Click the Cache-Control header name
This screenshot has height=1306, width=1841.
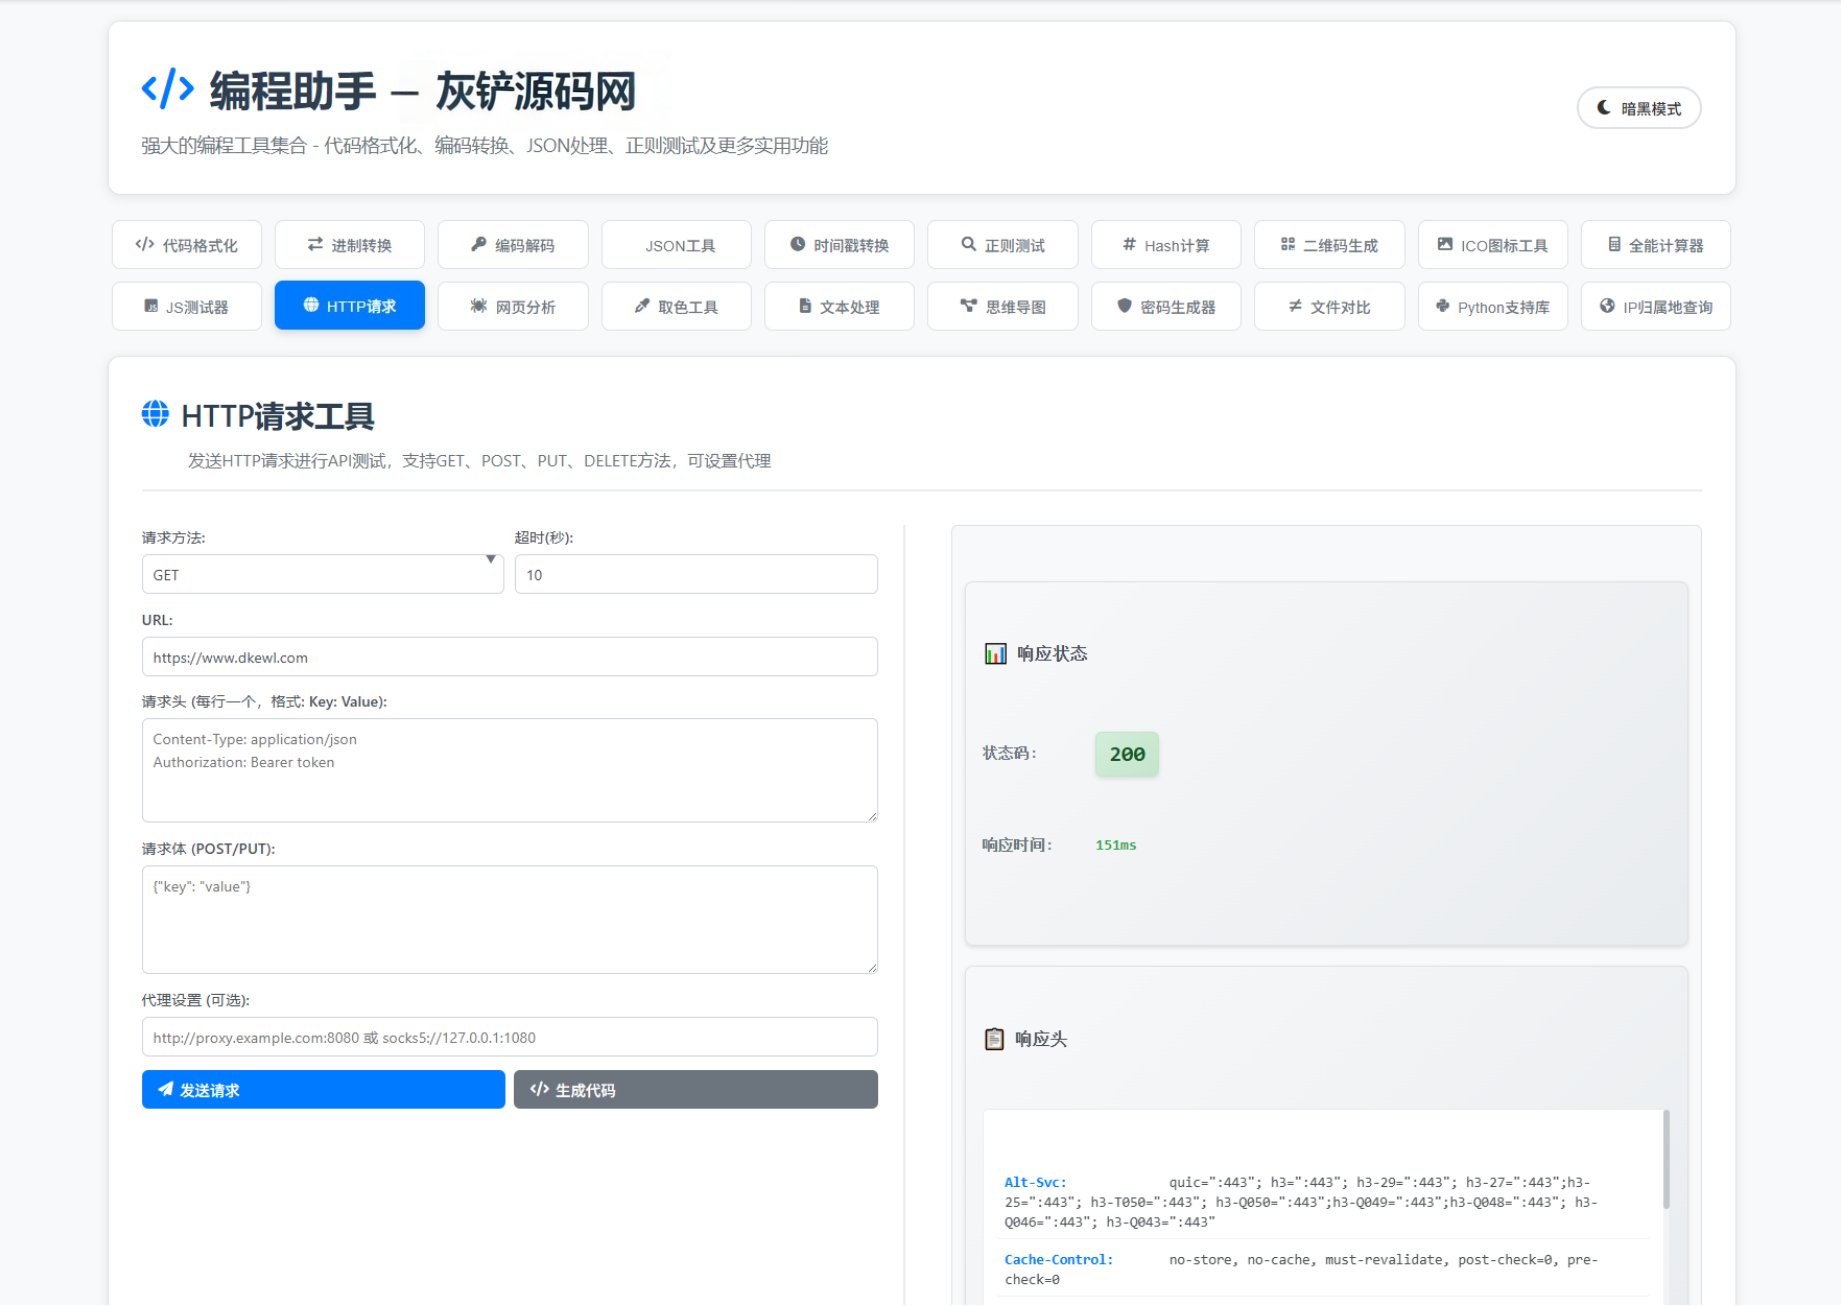pos(1059,1259)
